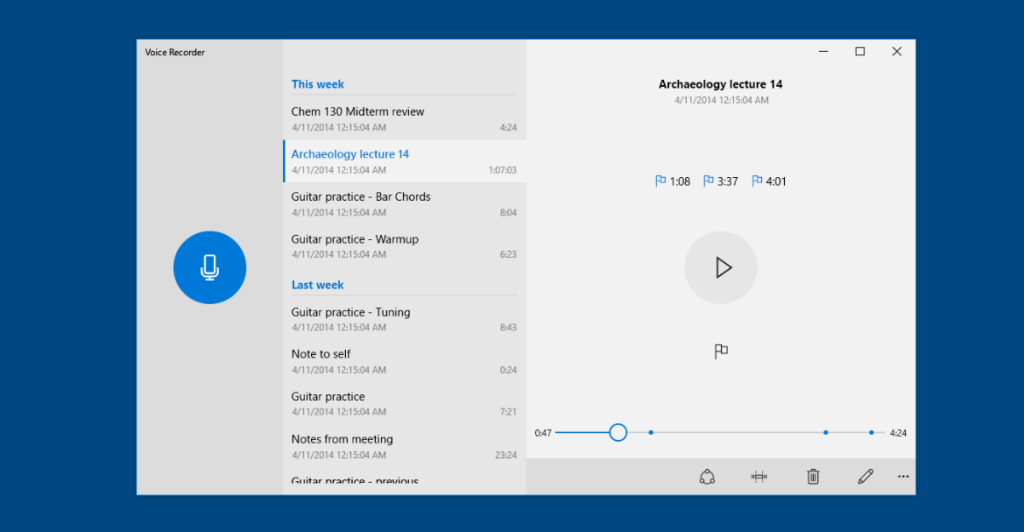Click the Archaeology lecture 14 title in player

point(720,84)
